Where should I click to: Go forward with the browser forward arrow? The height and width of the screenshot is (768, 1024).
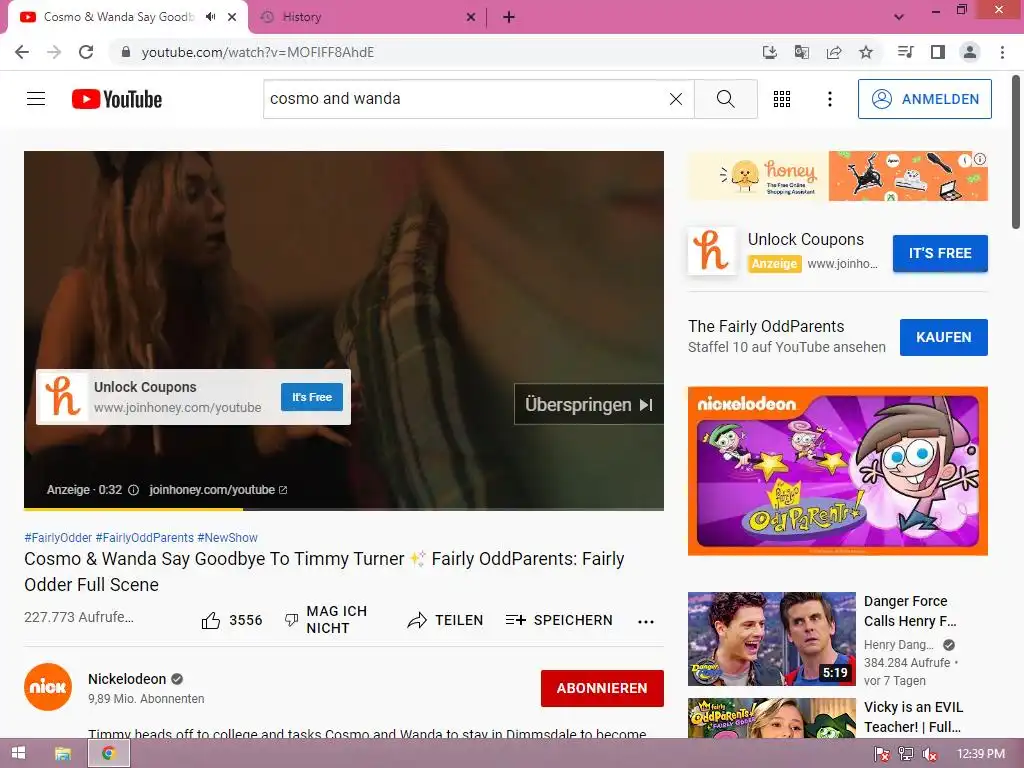pyautogui.click(x=54, y=52)
